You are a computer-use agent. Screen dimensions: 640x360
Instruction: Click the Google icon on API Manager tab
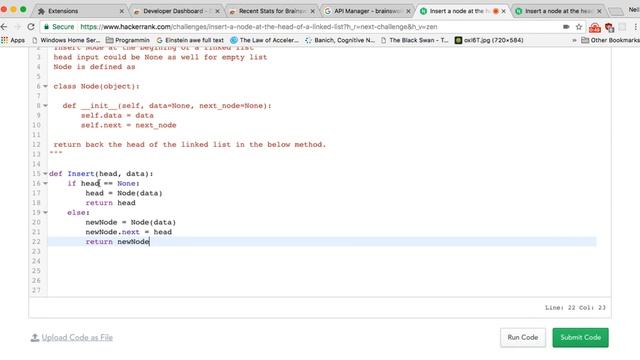(327, 11)
